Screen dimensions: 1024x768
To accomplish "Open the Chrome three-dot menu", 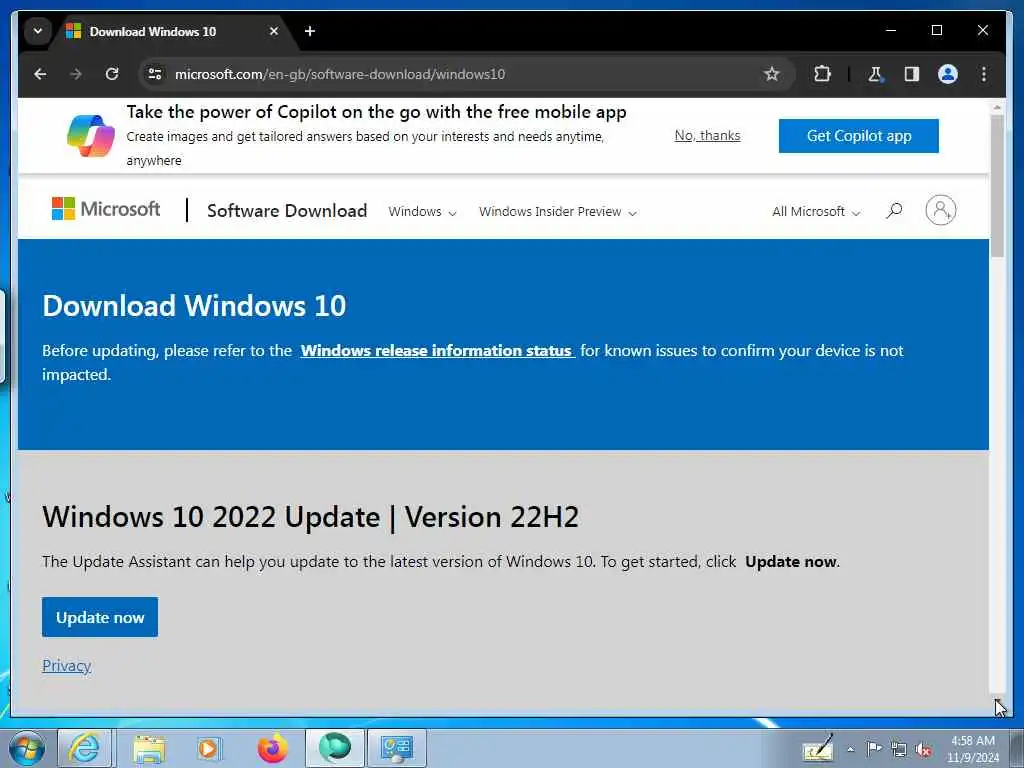I will tap(984, 74).
